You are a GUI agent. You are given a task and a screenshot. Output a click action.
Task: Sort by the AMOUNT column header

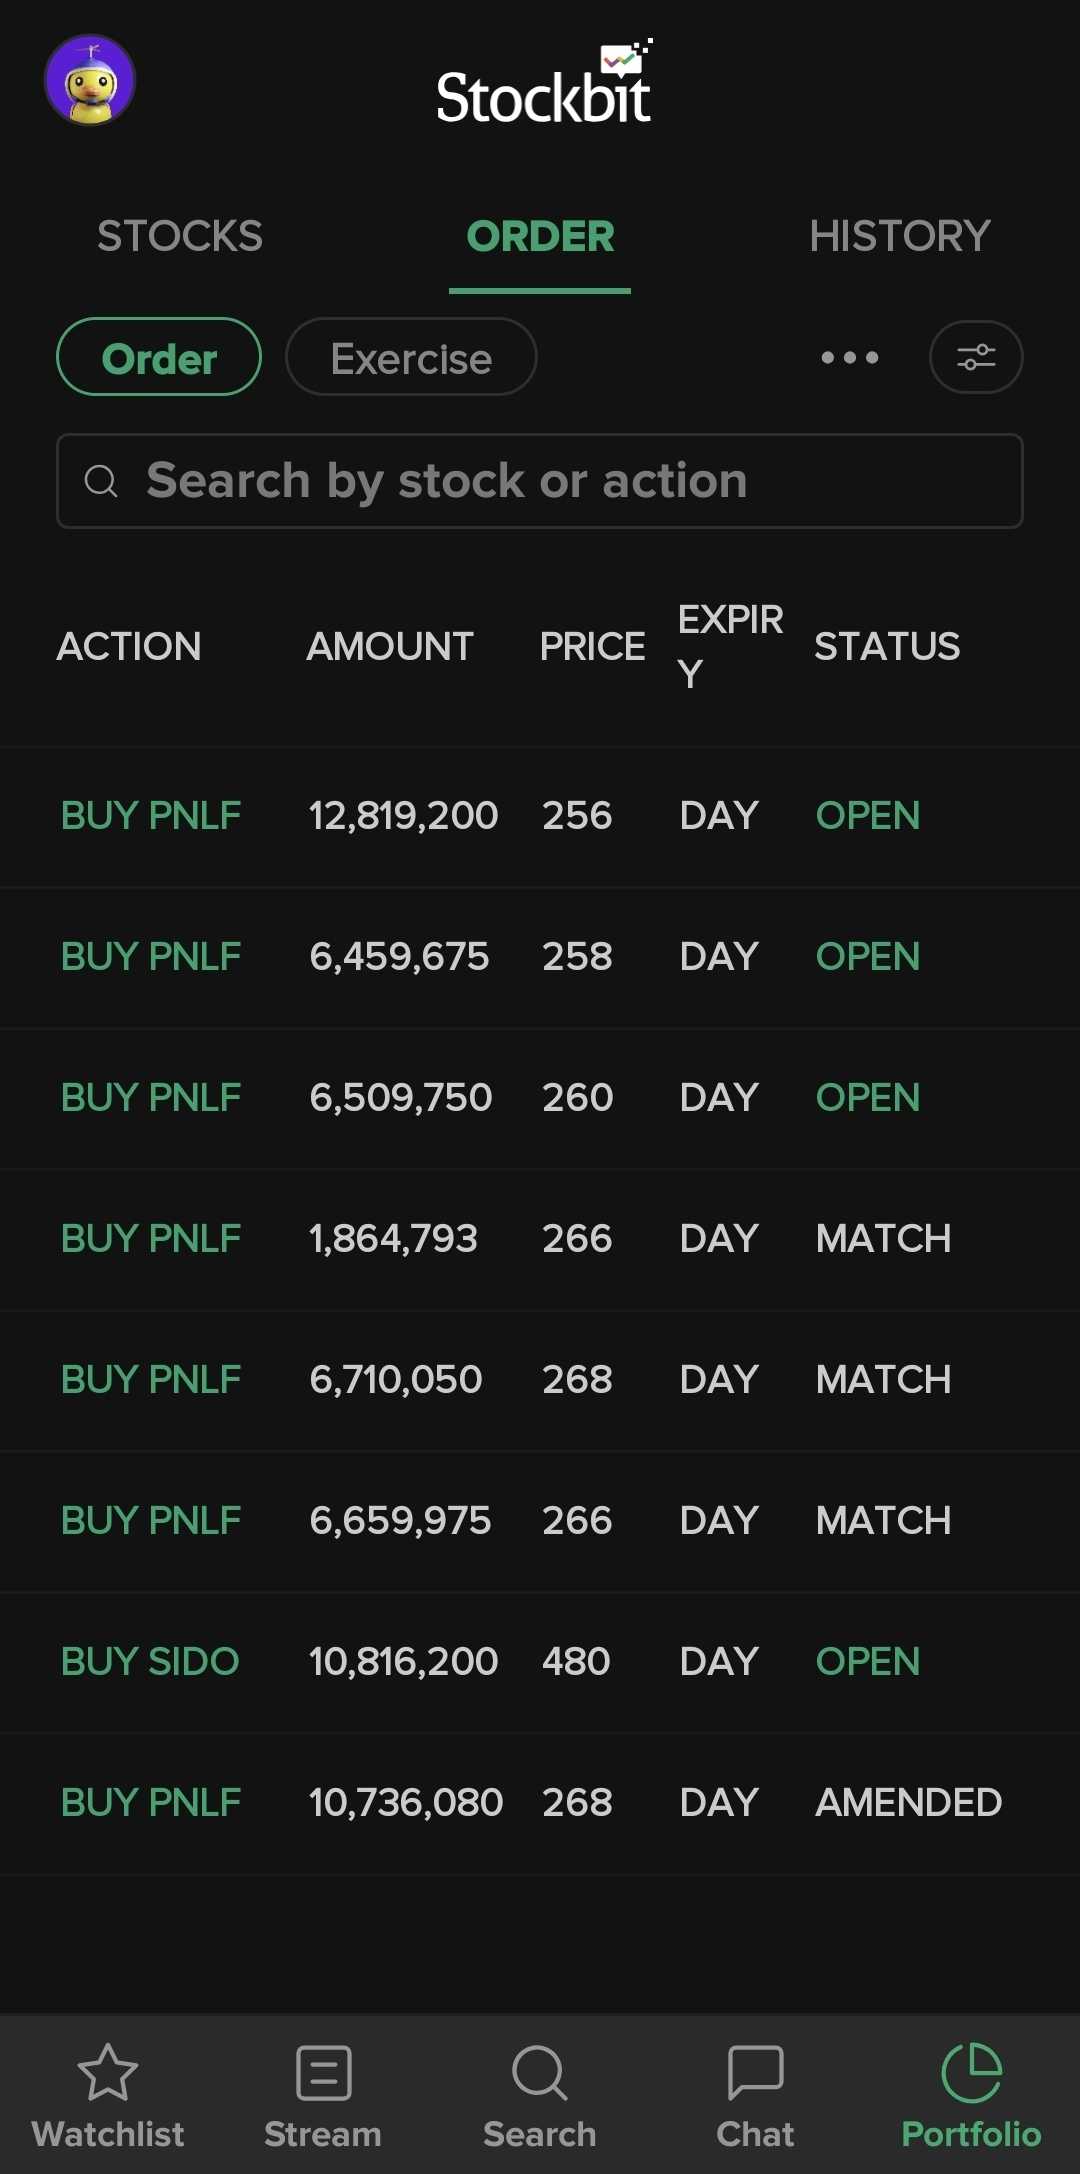(390, 647)
